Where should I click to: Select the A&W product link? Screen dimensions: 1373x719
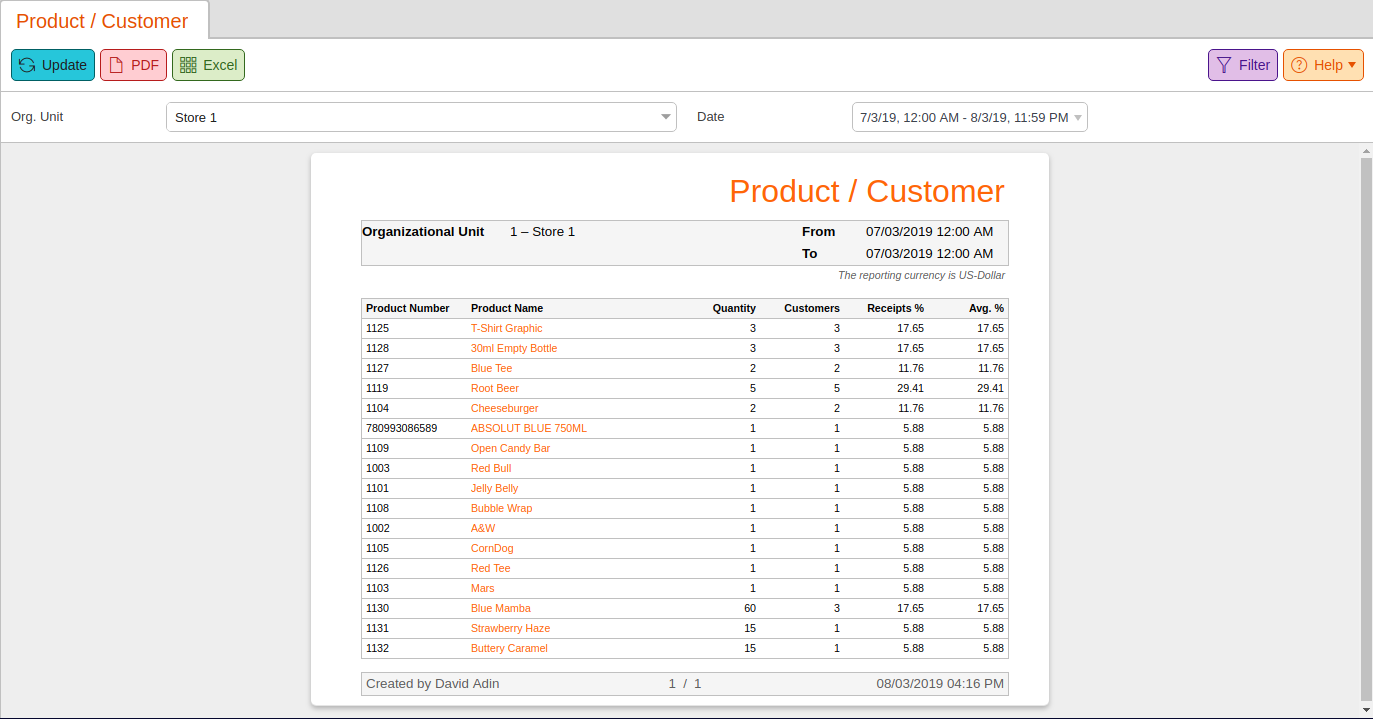pyautogui.click(x=483, y=528)
